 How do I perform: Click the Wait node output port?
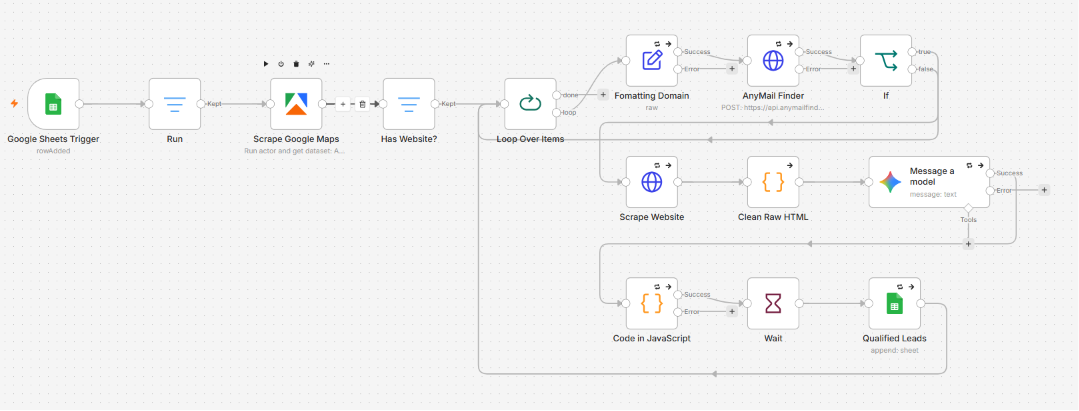[x=800, y=303]
